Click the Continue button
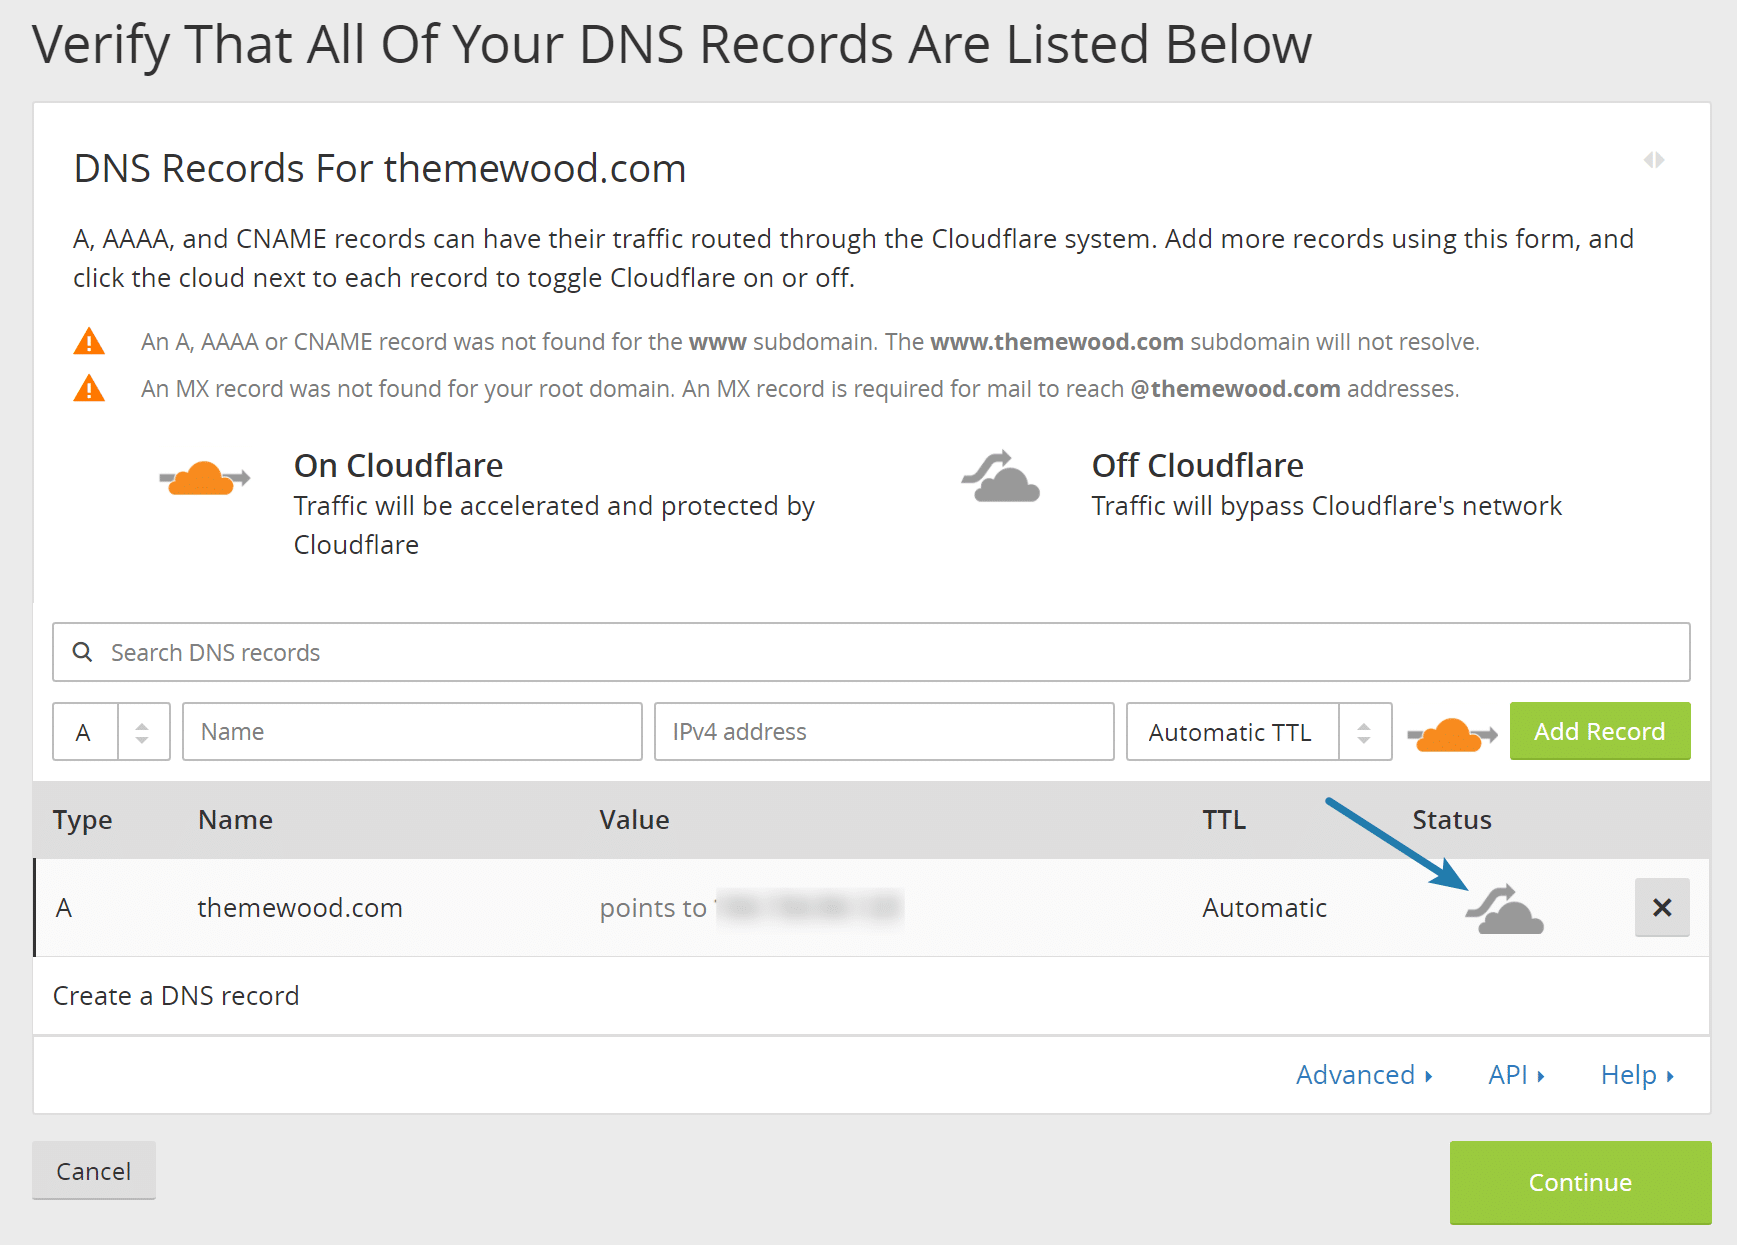1737x1245 pixels. pyautogui.click(x=1580, y=1182)
